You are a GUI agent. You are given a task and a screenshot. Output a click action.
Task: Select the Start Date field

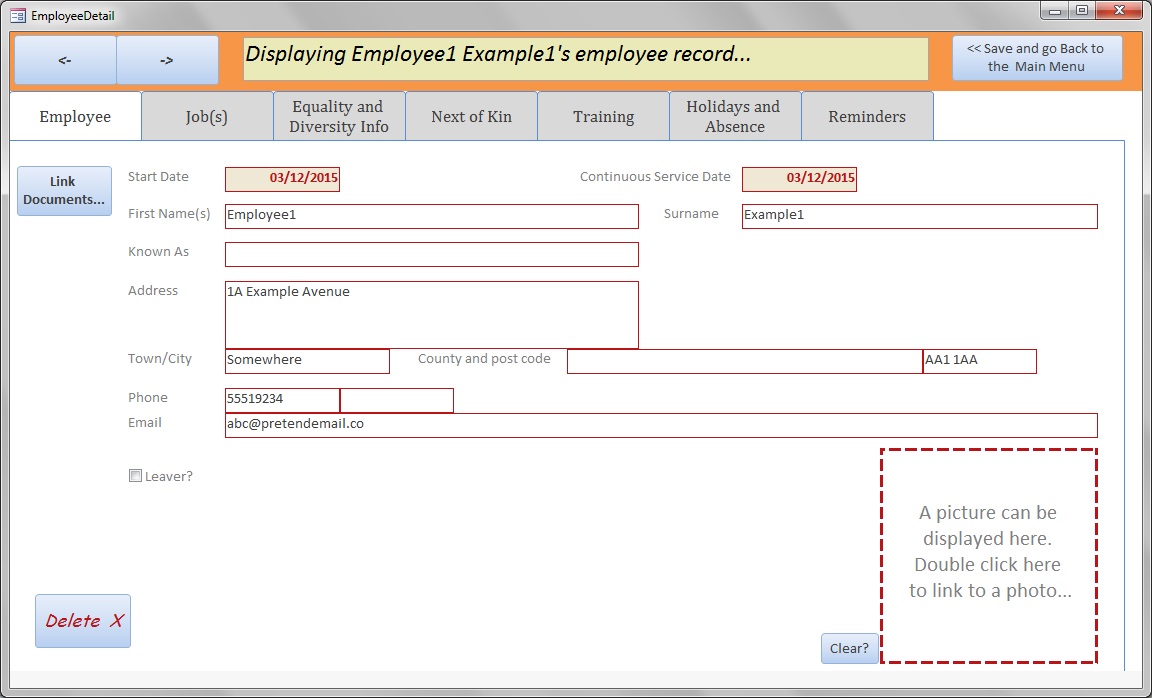pos(282,179)
